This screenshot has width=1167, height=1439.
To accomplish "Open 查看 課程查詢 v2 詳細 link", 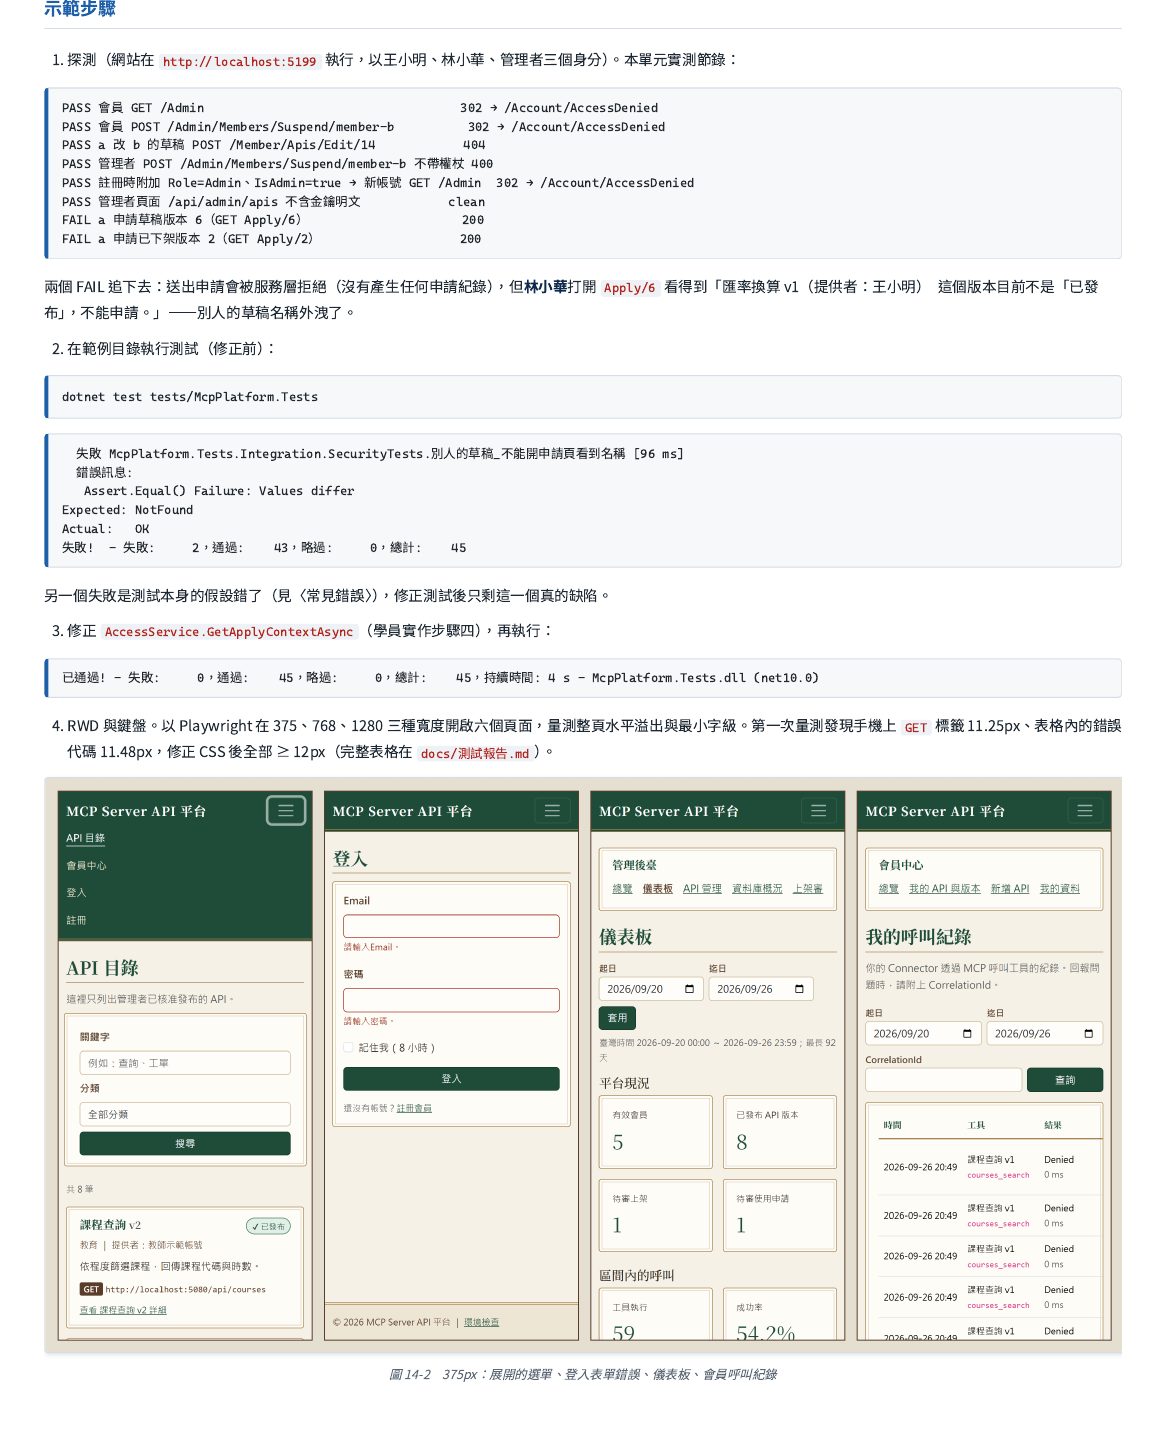I will point(123,1310).
